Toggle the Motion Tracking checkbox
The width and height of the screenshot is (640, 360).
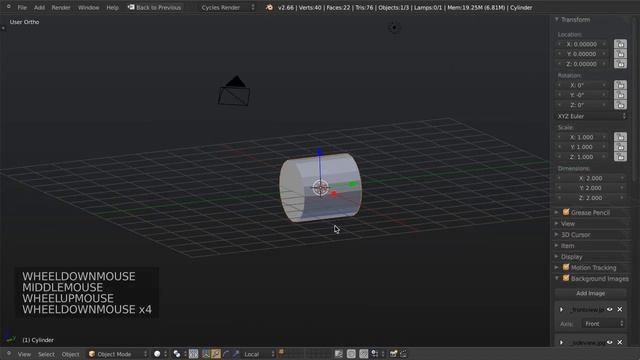pyautogui.click(x=566, y=267)
